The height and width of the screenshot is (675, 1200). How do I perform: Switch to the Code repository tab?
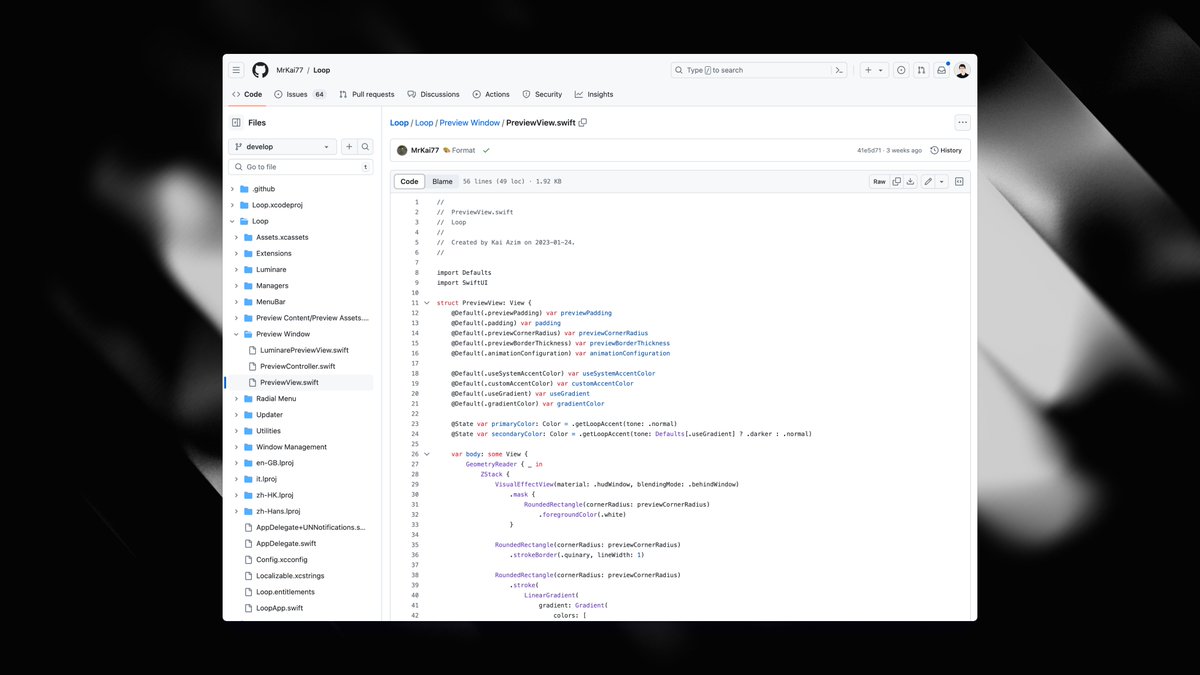click(x=247, y=94)
